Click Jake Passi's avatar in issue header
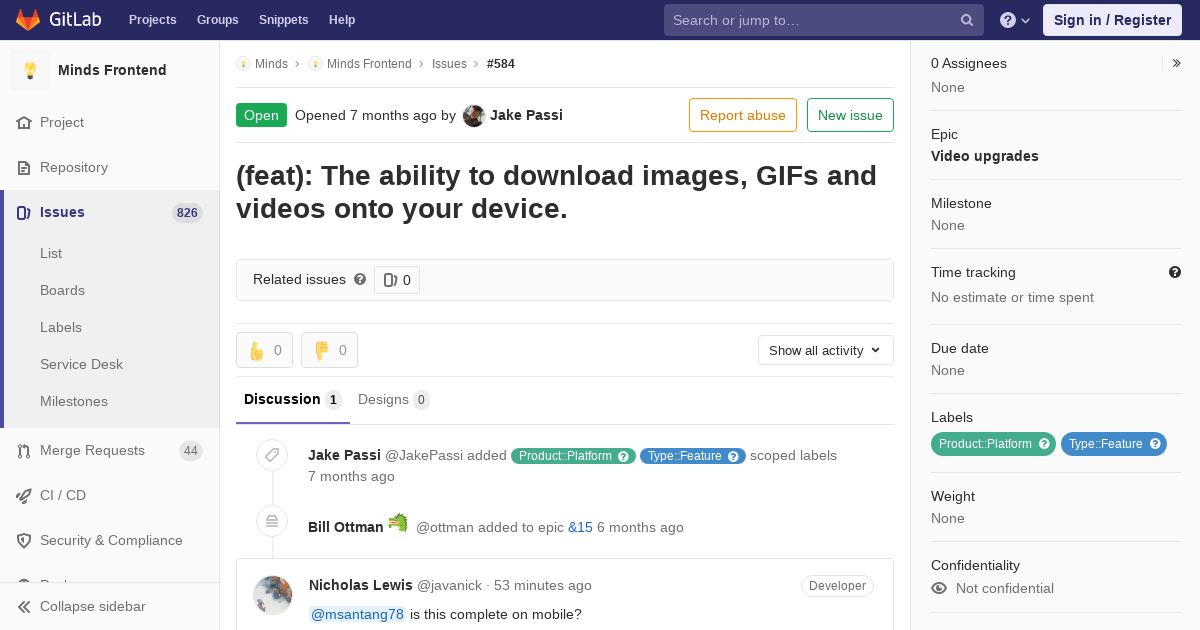Image resolution: width=1200 pixels, height=630 pixels. coord(474,115)
